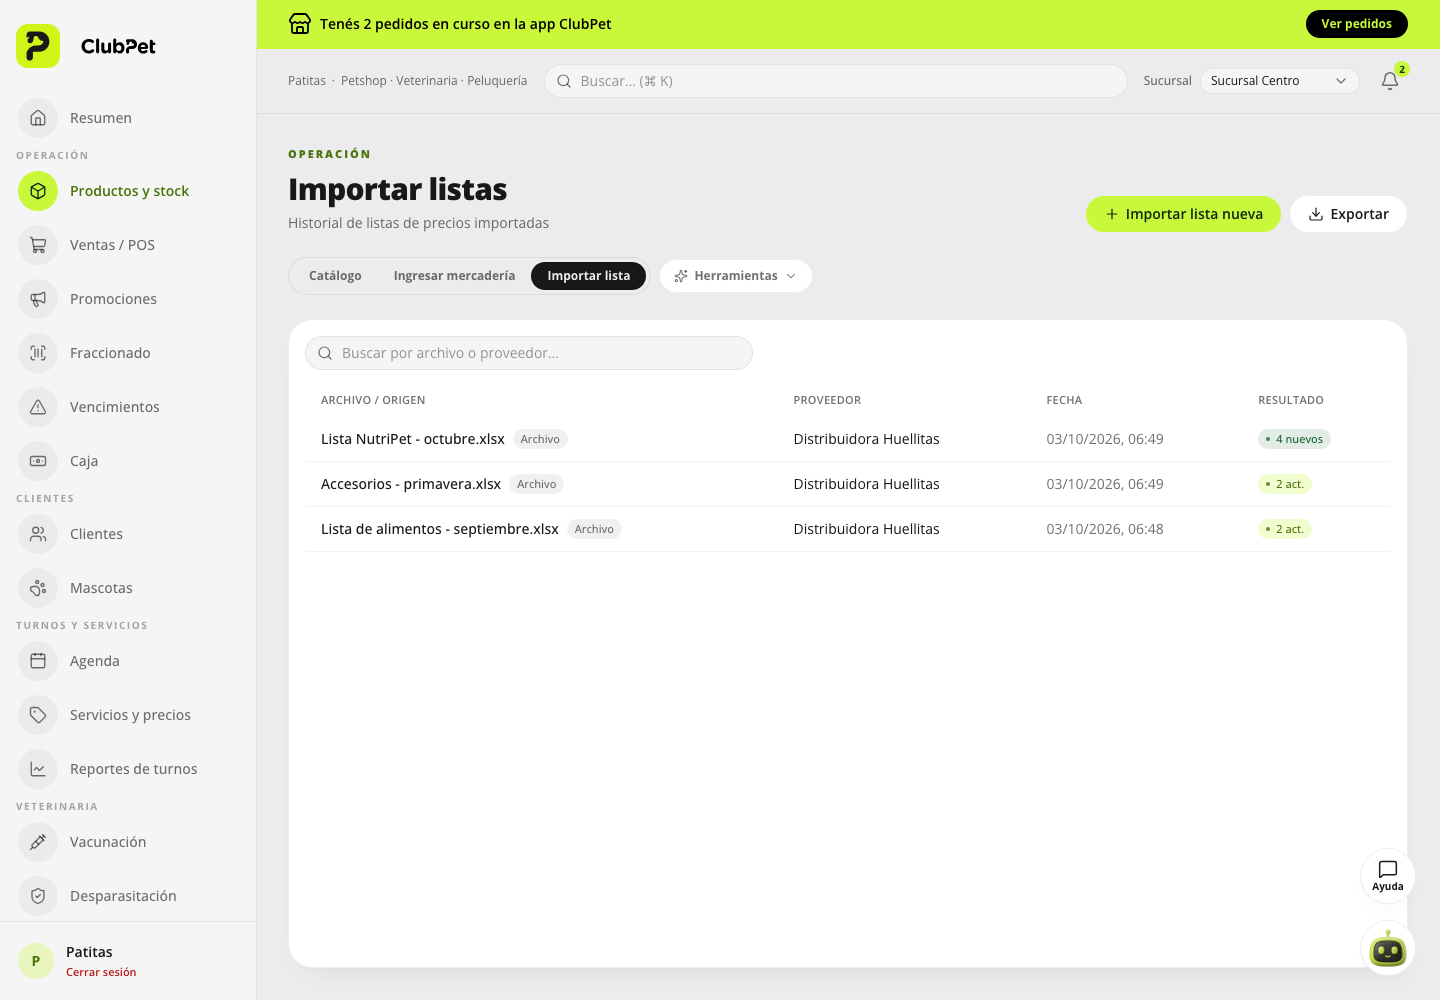Click the Patitas avatar circle
Image resolution: width=1440 pixels, height=1000 pixels.
(x=36, y=961)
